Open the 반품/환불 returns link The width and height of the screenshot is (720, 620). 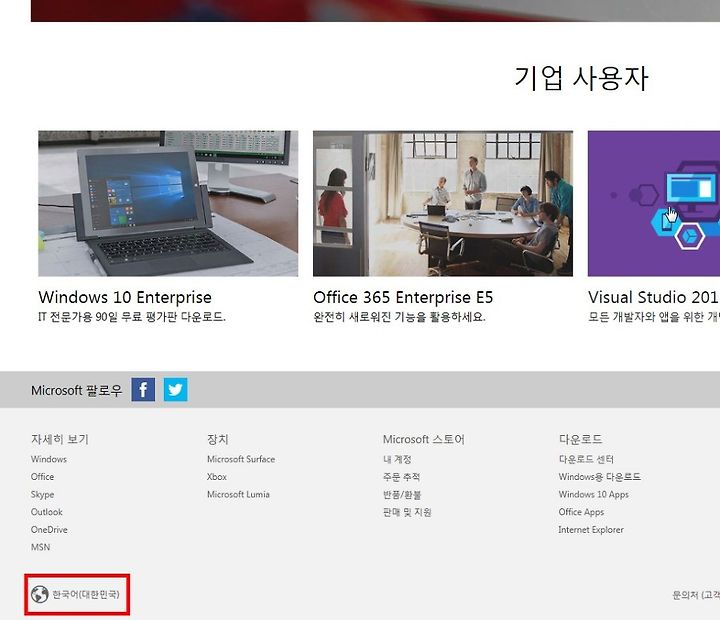click(x=402, y=495)
